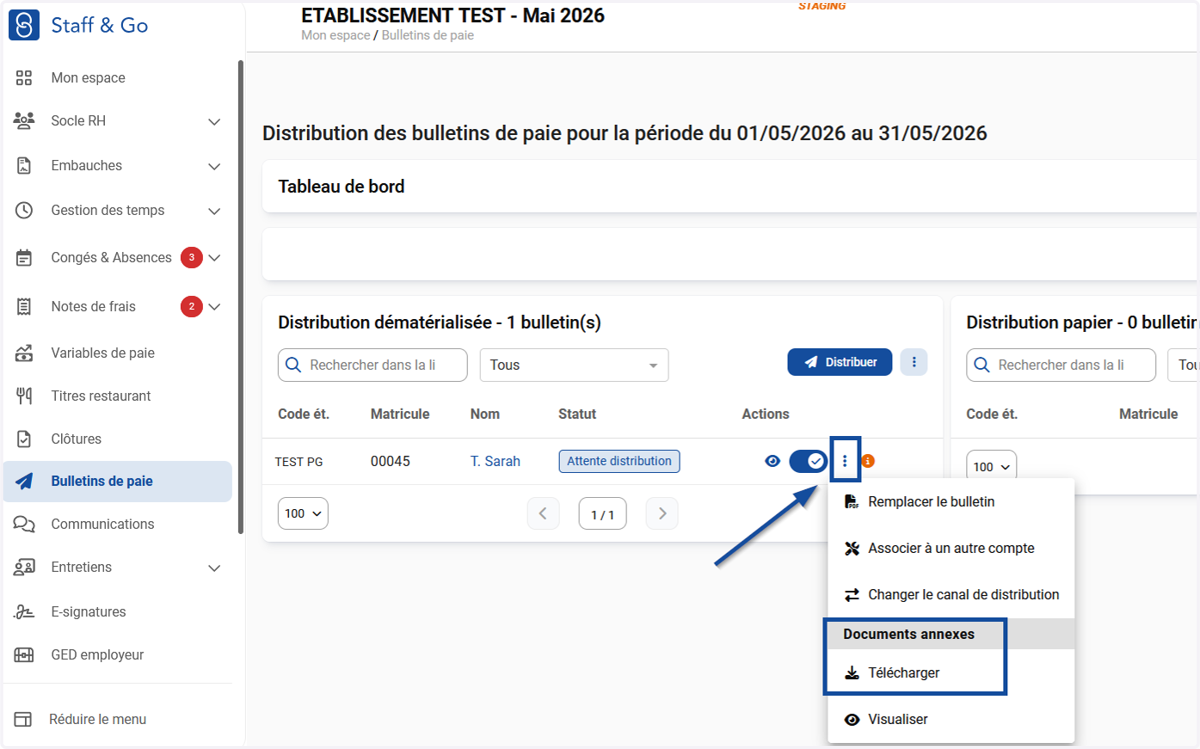Expand the Congés & Absences chevron

tap(214, 258)
